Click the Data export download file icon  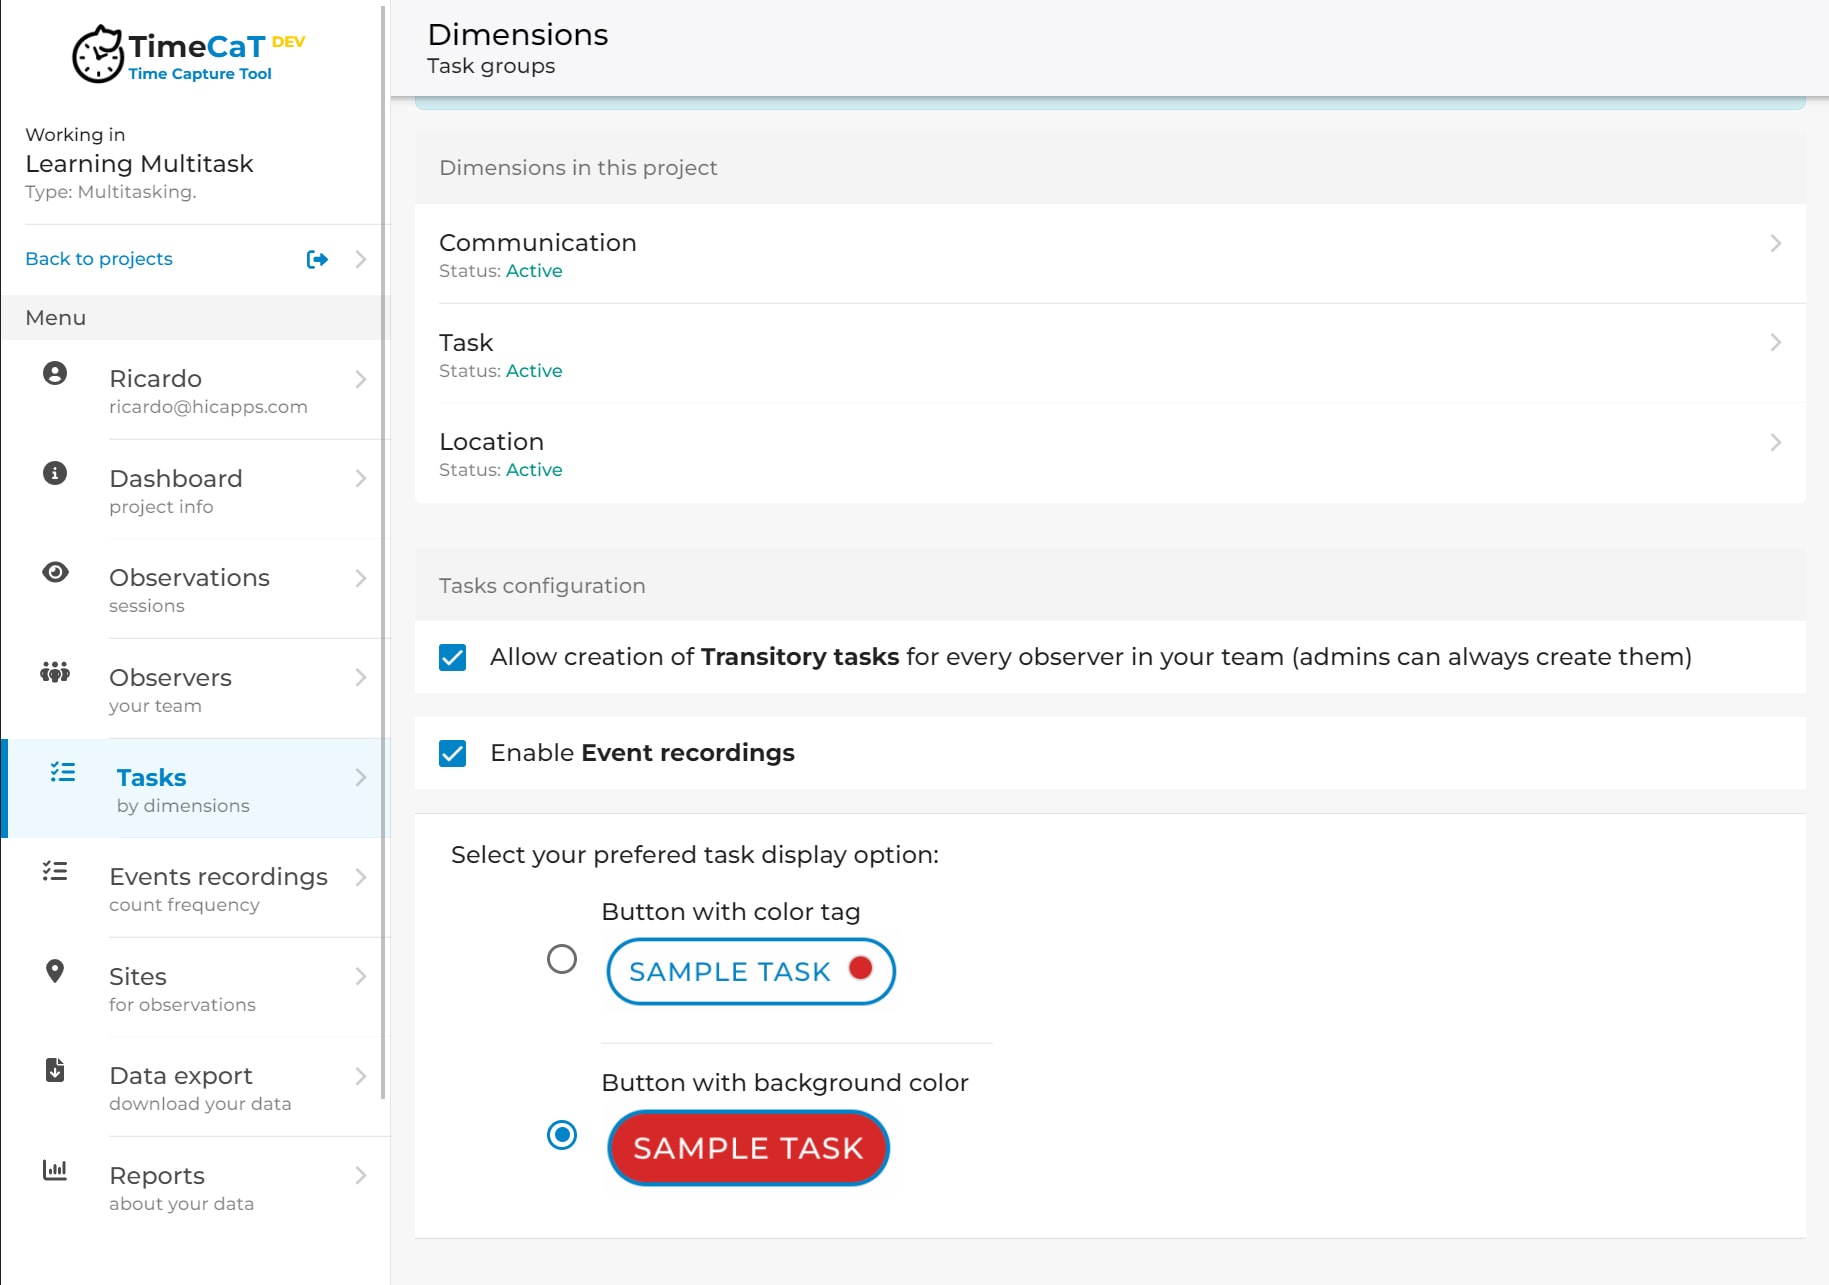(55, 1070)
